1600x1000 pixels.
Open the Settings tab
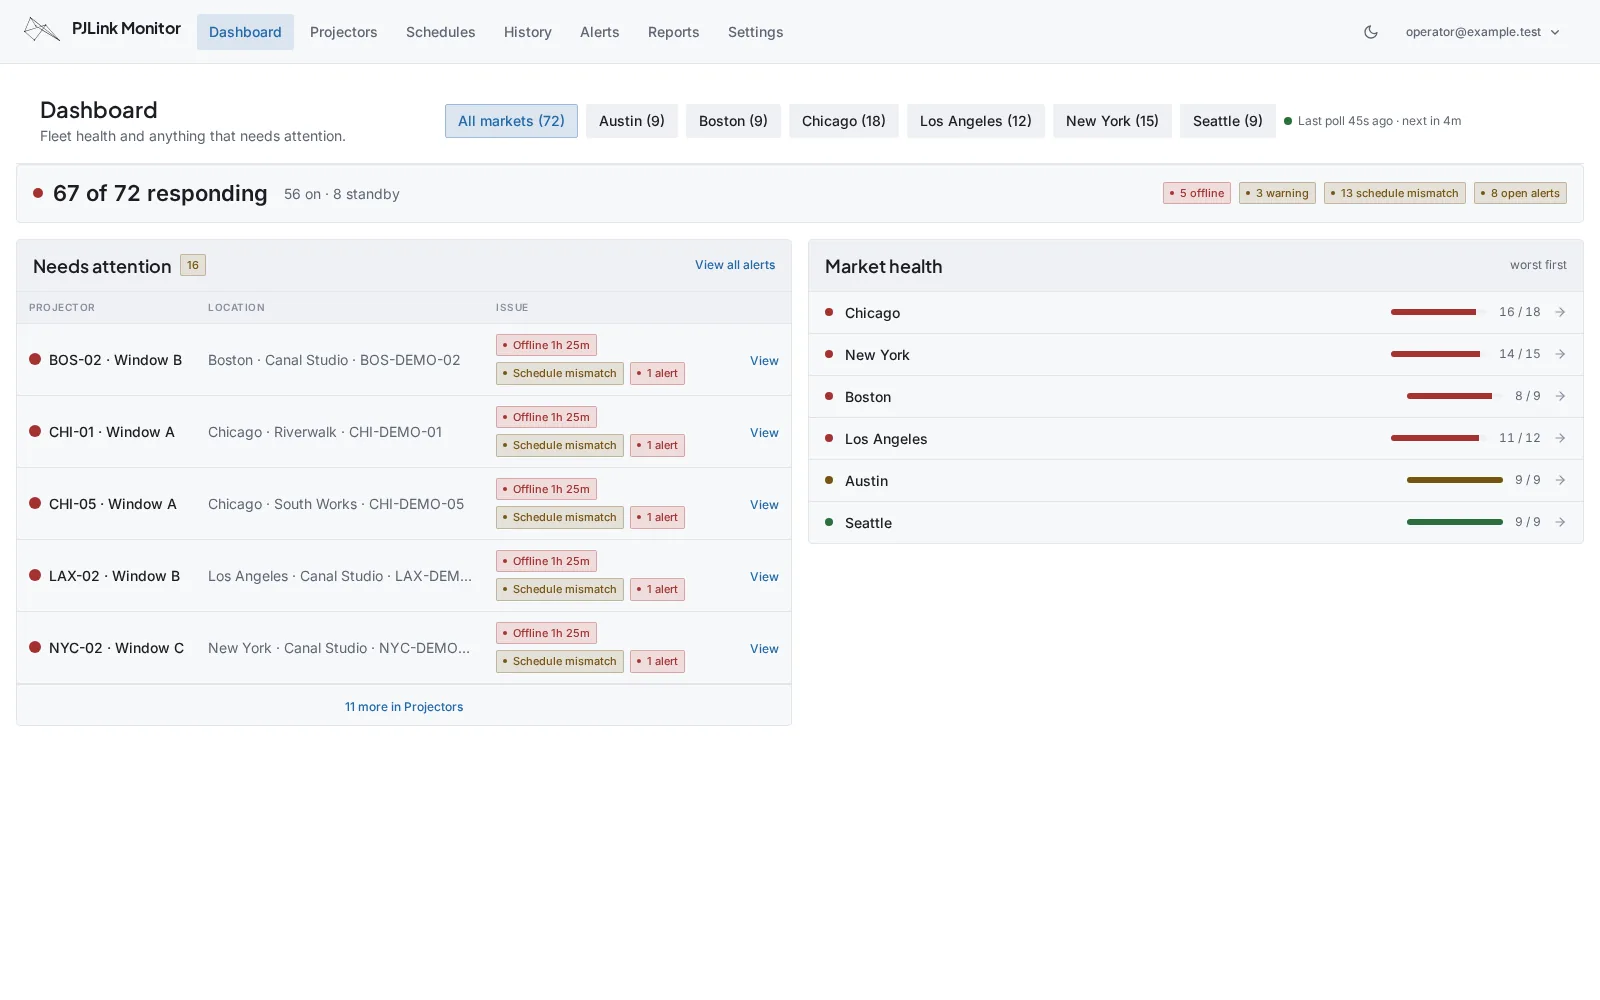click(x=755, y=32)
